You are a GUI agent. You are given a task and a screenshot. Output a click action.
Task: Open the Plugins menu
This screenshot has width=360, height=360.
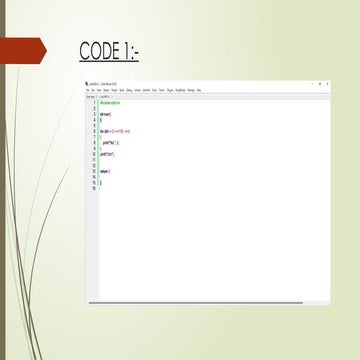[170, 90]
